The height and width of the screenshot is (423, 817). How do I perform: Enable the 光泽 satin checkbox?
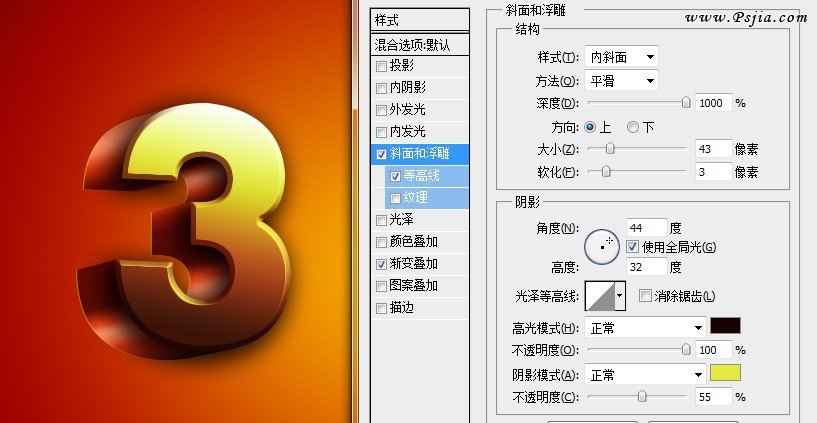click(381, 220)
